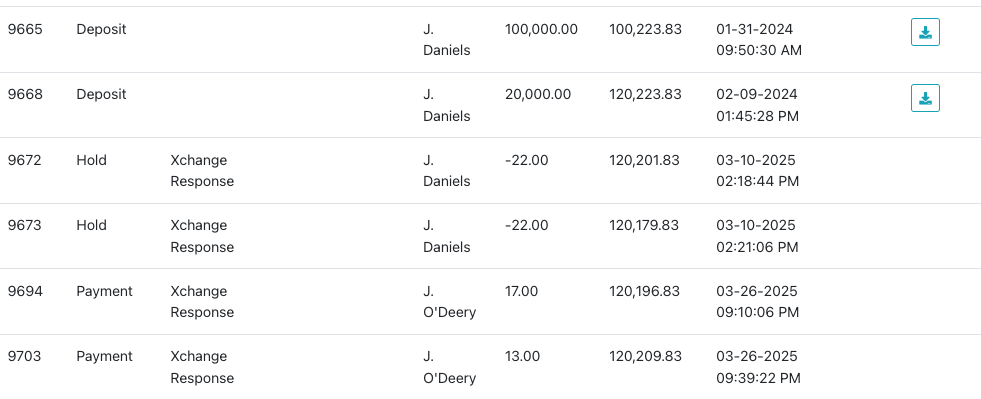The width and height of the screenshot is (981, 399).
Task: Open Xchange Response for hold 9673
Action: (x=202, y=236)
